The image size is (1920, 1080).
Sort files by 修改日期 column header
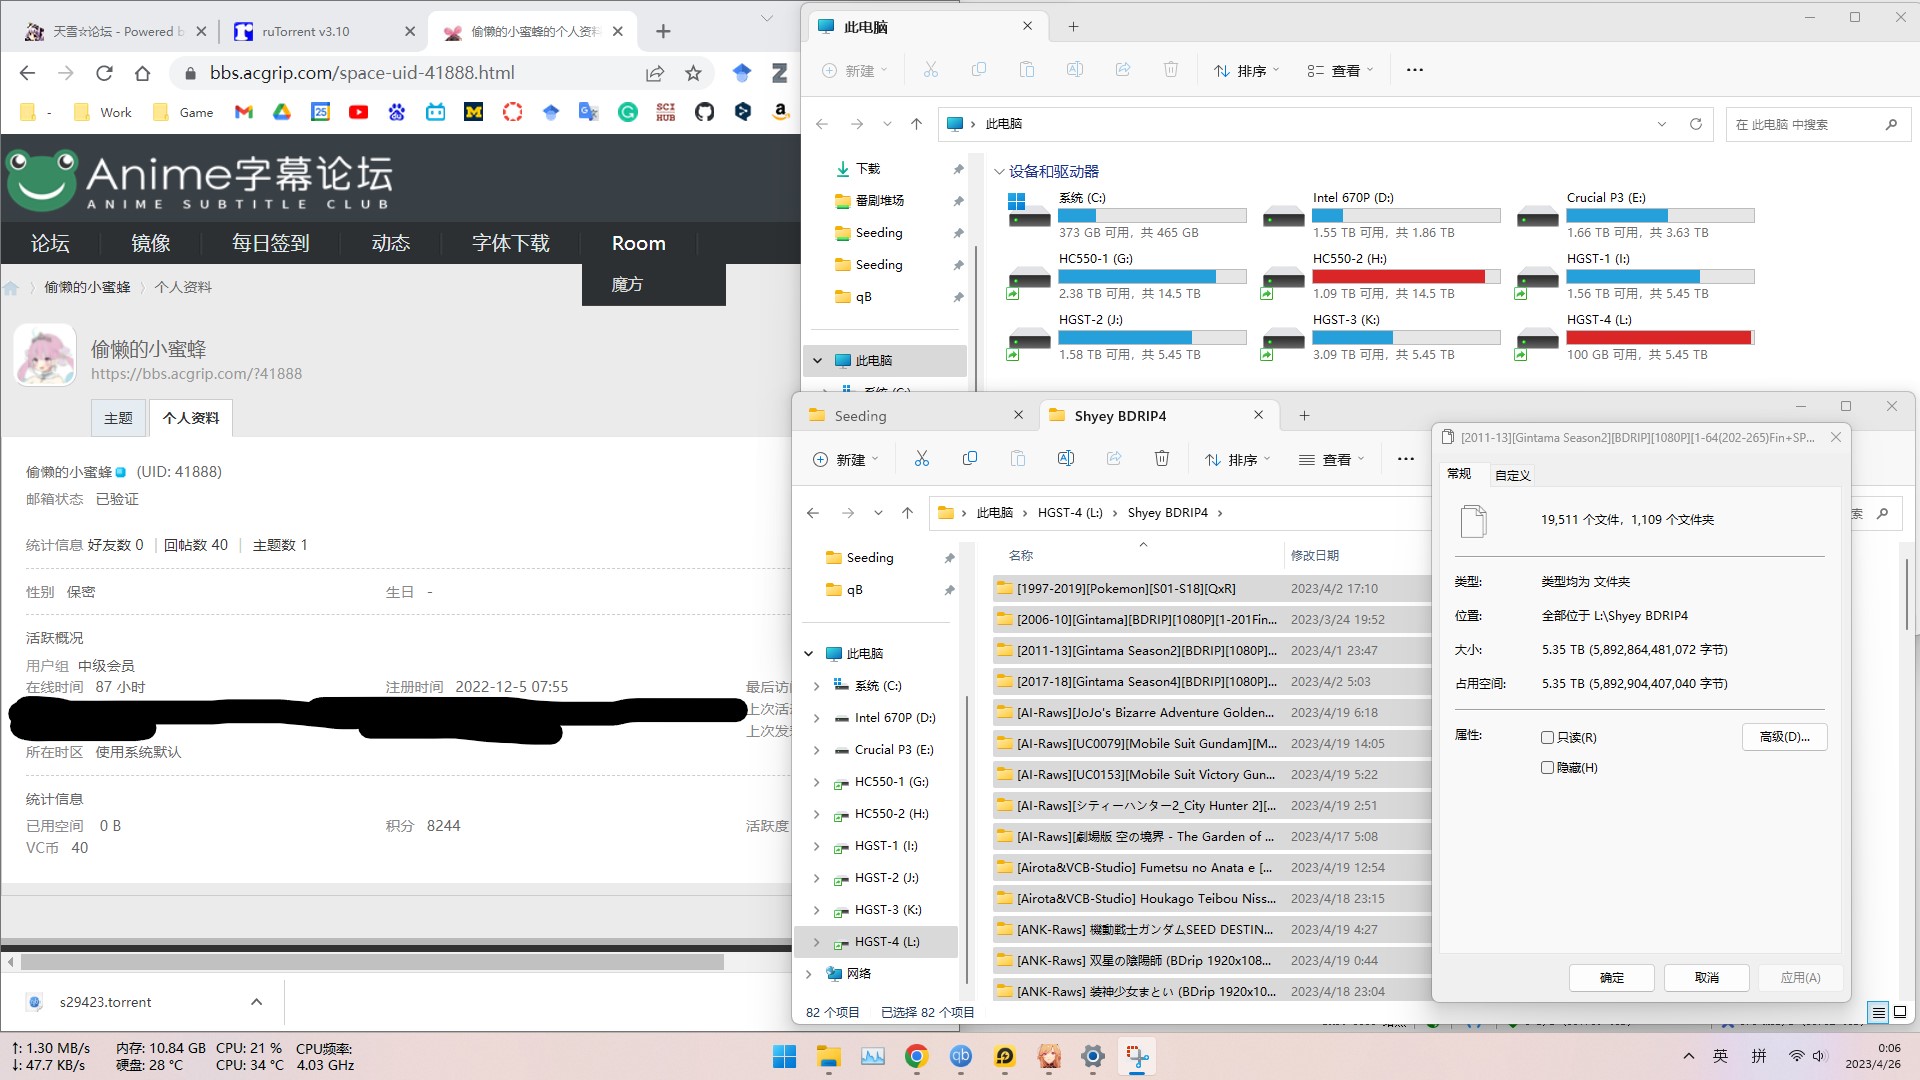pyautogui.click(x=1314, y=556)
